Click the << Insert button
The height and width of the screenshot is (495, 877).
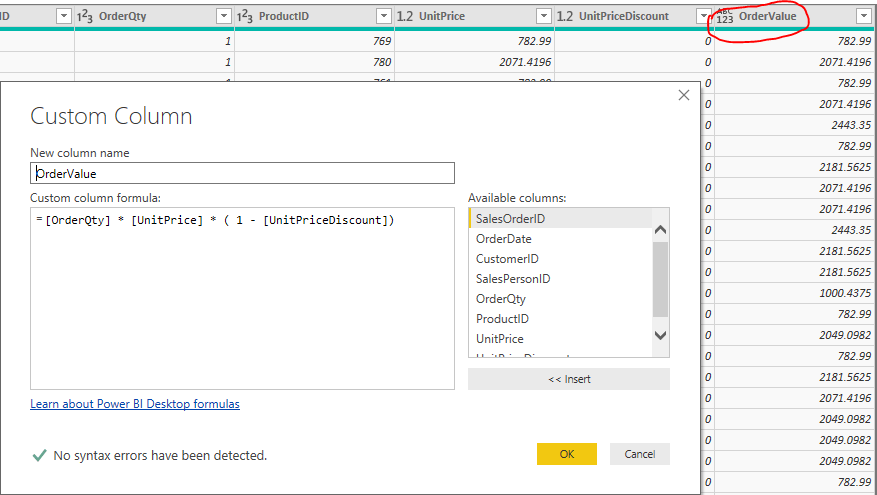click(x=569, y=379)
